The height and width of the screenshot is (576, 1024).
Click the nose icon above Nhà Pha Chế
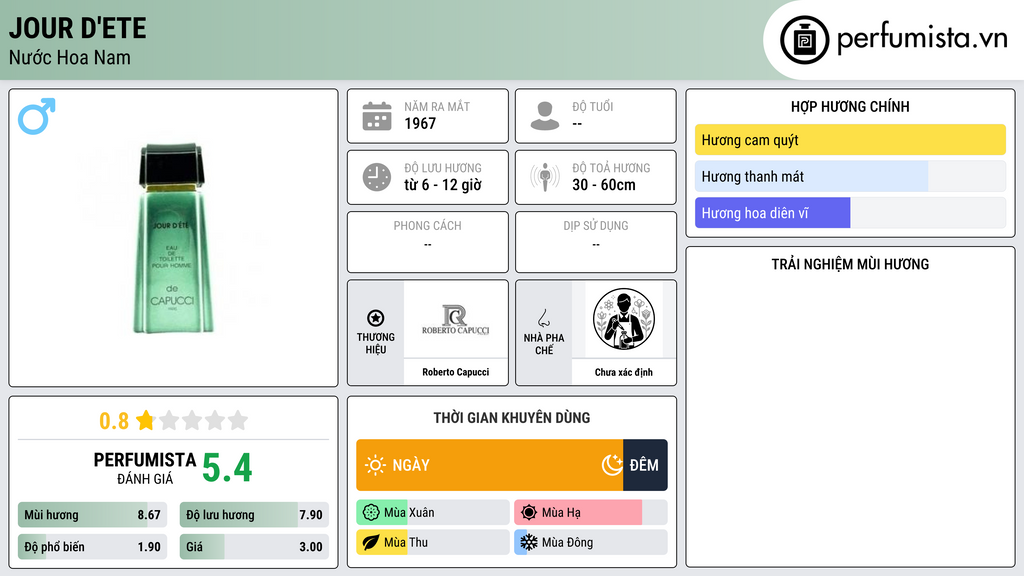(543, 318)
